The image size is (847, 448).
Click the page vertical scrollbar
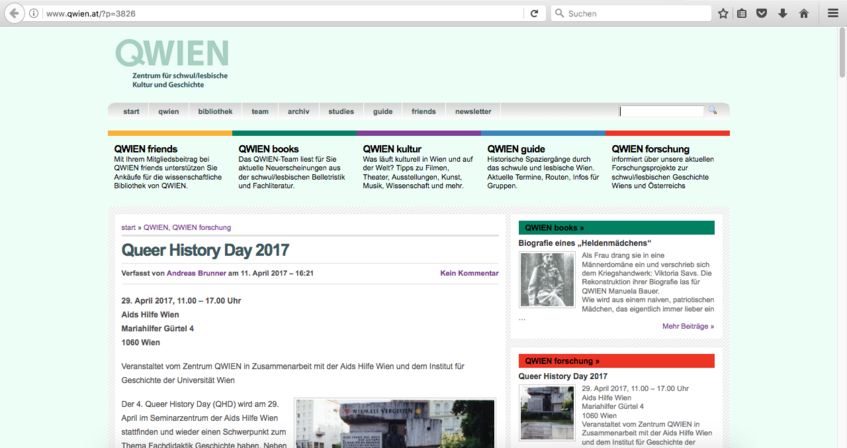pyautogui.click(x=842, y=52)
